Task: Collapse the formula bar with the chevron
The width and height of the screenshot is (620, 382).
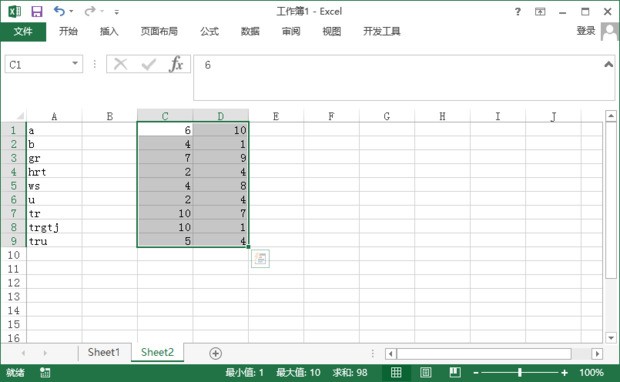Action: [609, 64]
